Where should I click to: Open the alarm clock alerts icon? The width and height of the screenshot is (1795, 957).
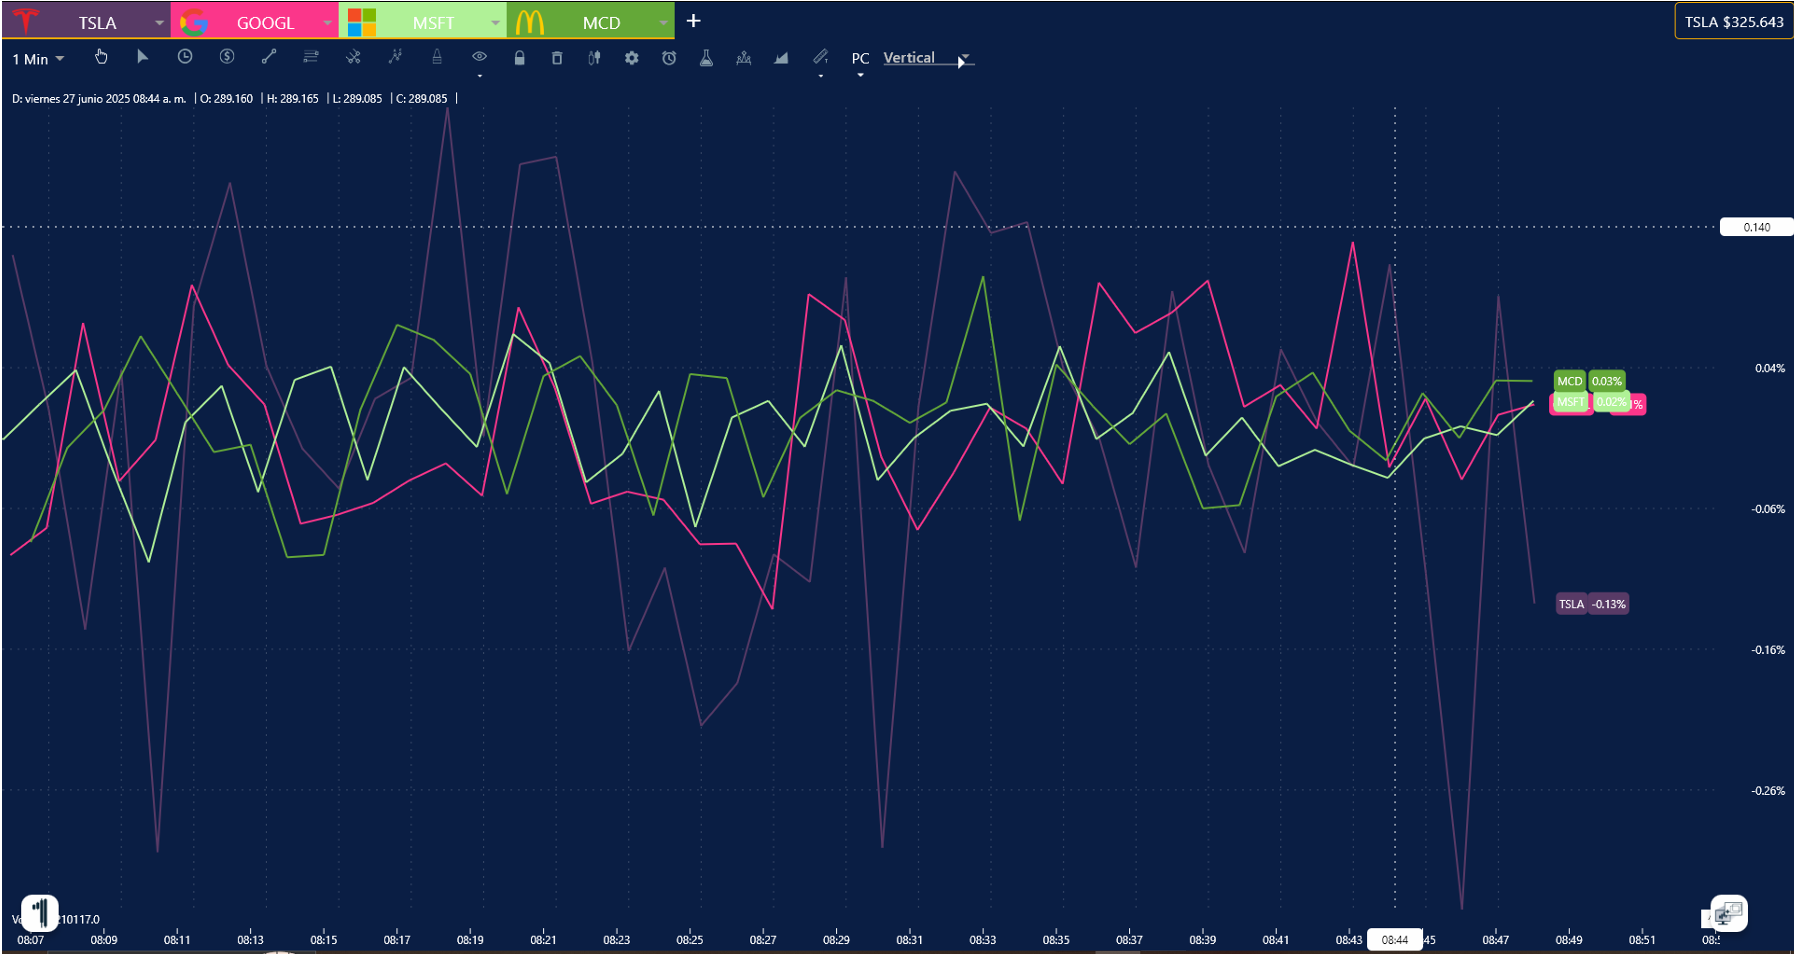669,58
